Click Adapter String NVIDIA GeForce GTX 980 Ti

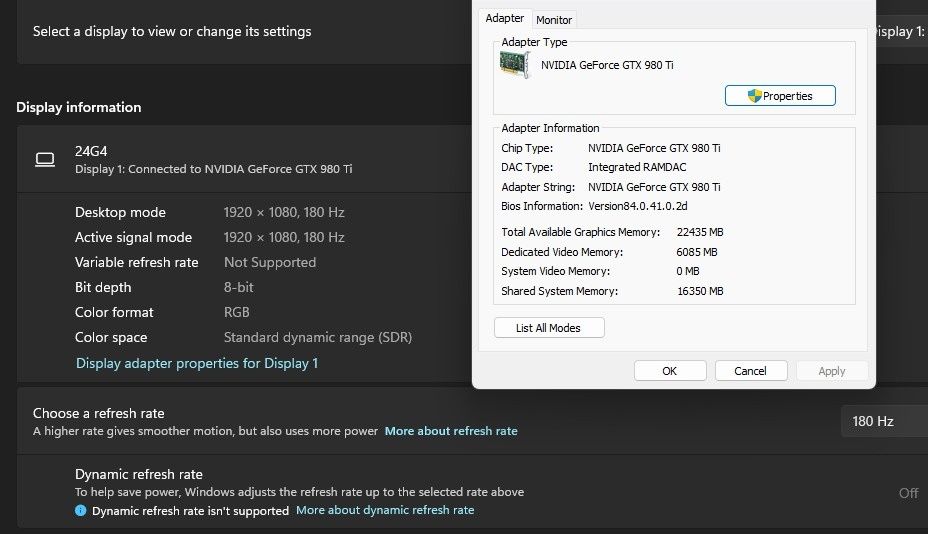(x=654, y=187)
